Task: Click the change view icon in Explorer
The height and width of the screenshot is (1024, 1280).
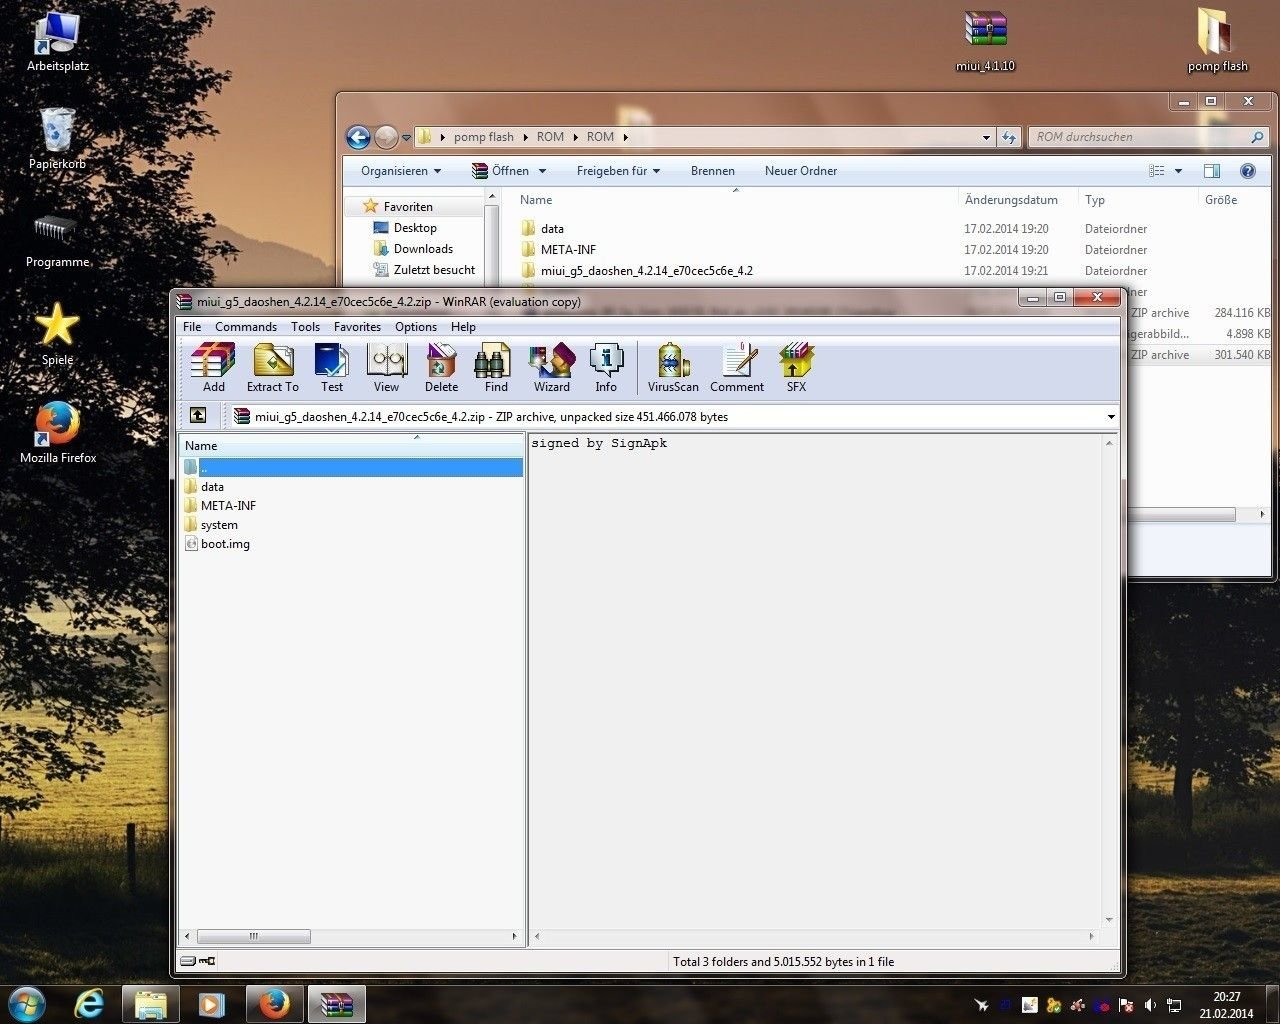Action: [x=1157, y=171]
